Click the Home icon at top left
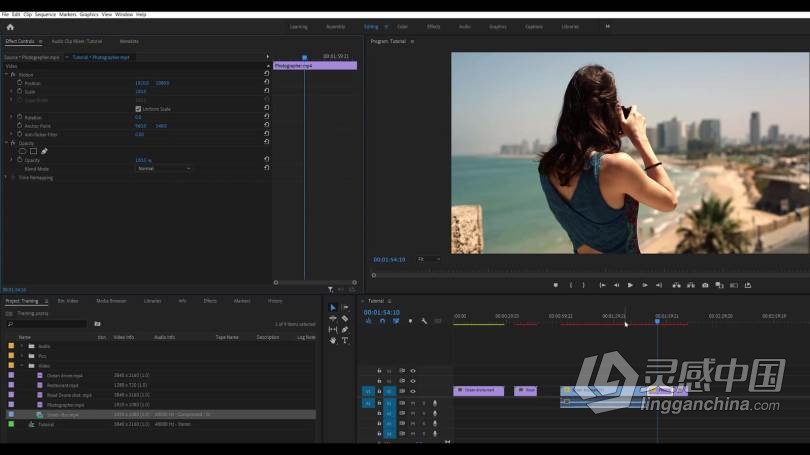Image resolution: width=810 pixels, height=455 pixels. point(10,27)
